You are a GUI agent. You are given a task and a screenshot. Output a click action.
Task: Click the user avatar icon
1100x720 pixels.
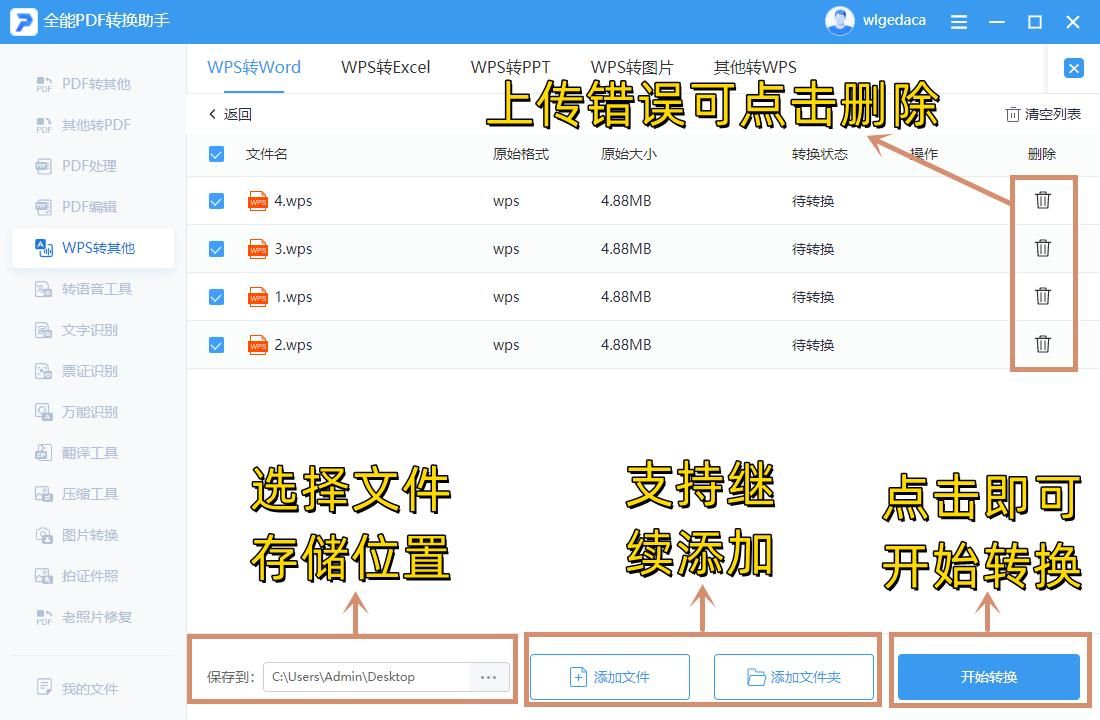tap(840, 21)
